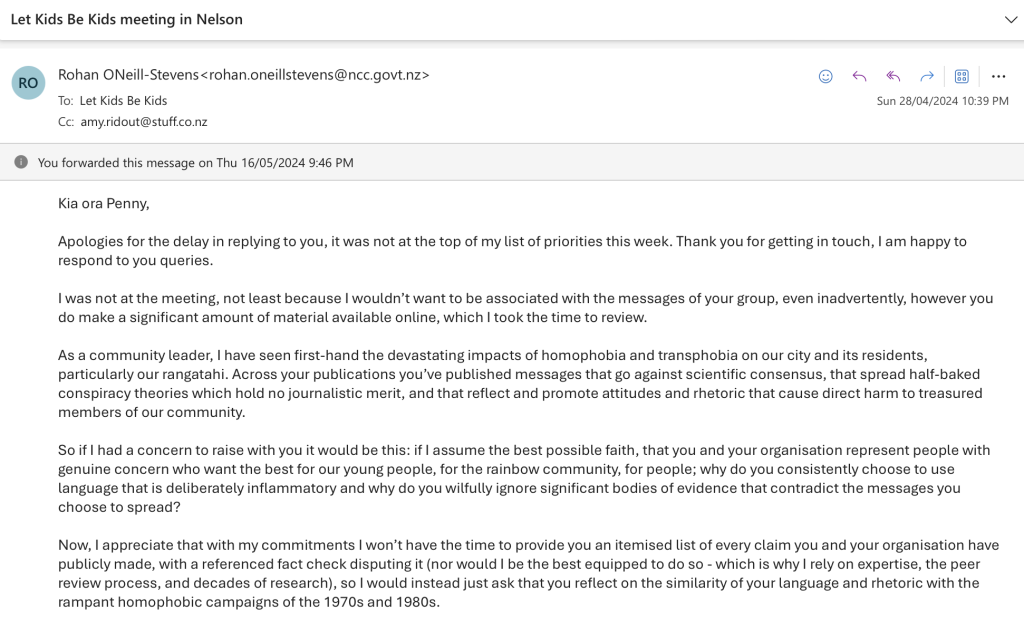
Task: Select the greeting Kia ora Penny in the body
Action: pyautogui.click(x=100, y=202)
